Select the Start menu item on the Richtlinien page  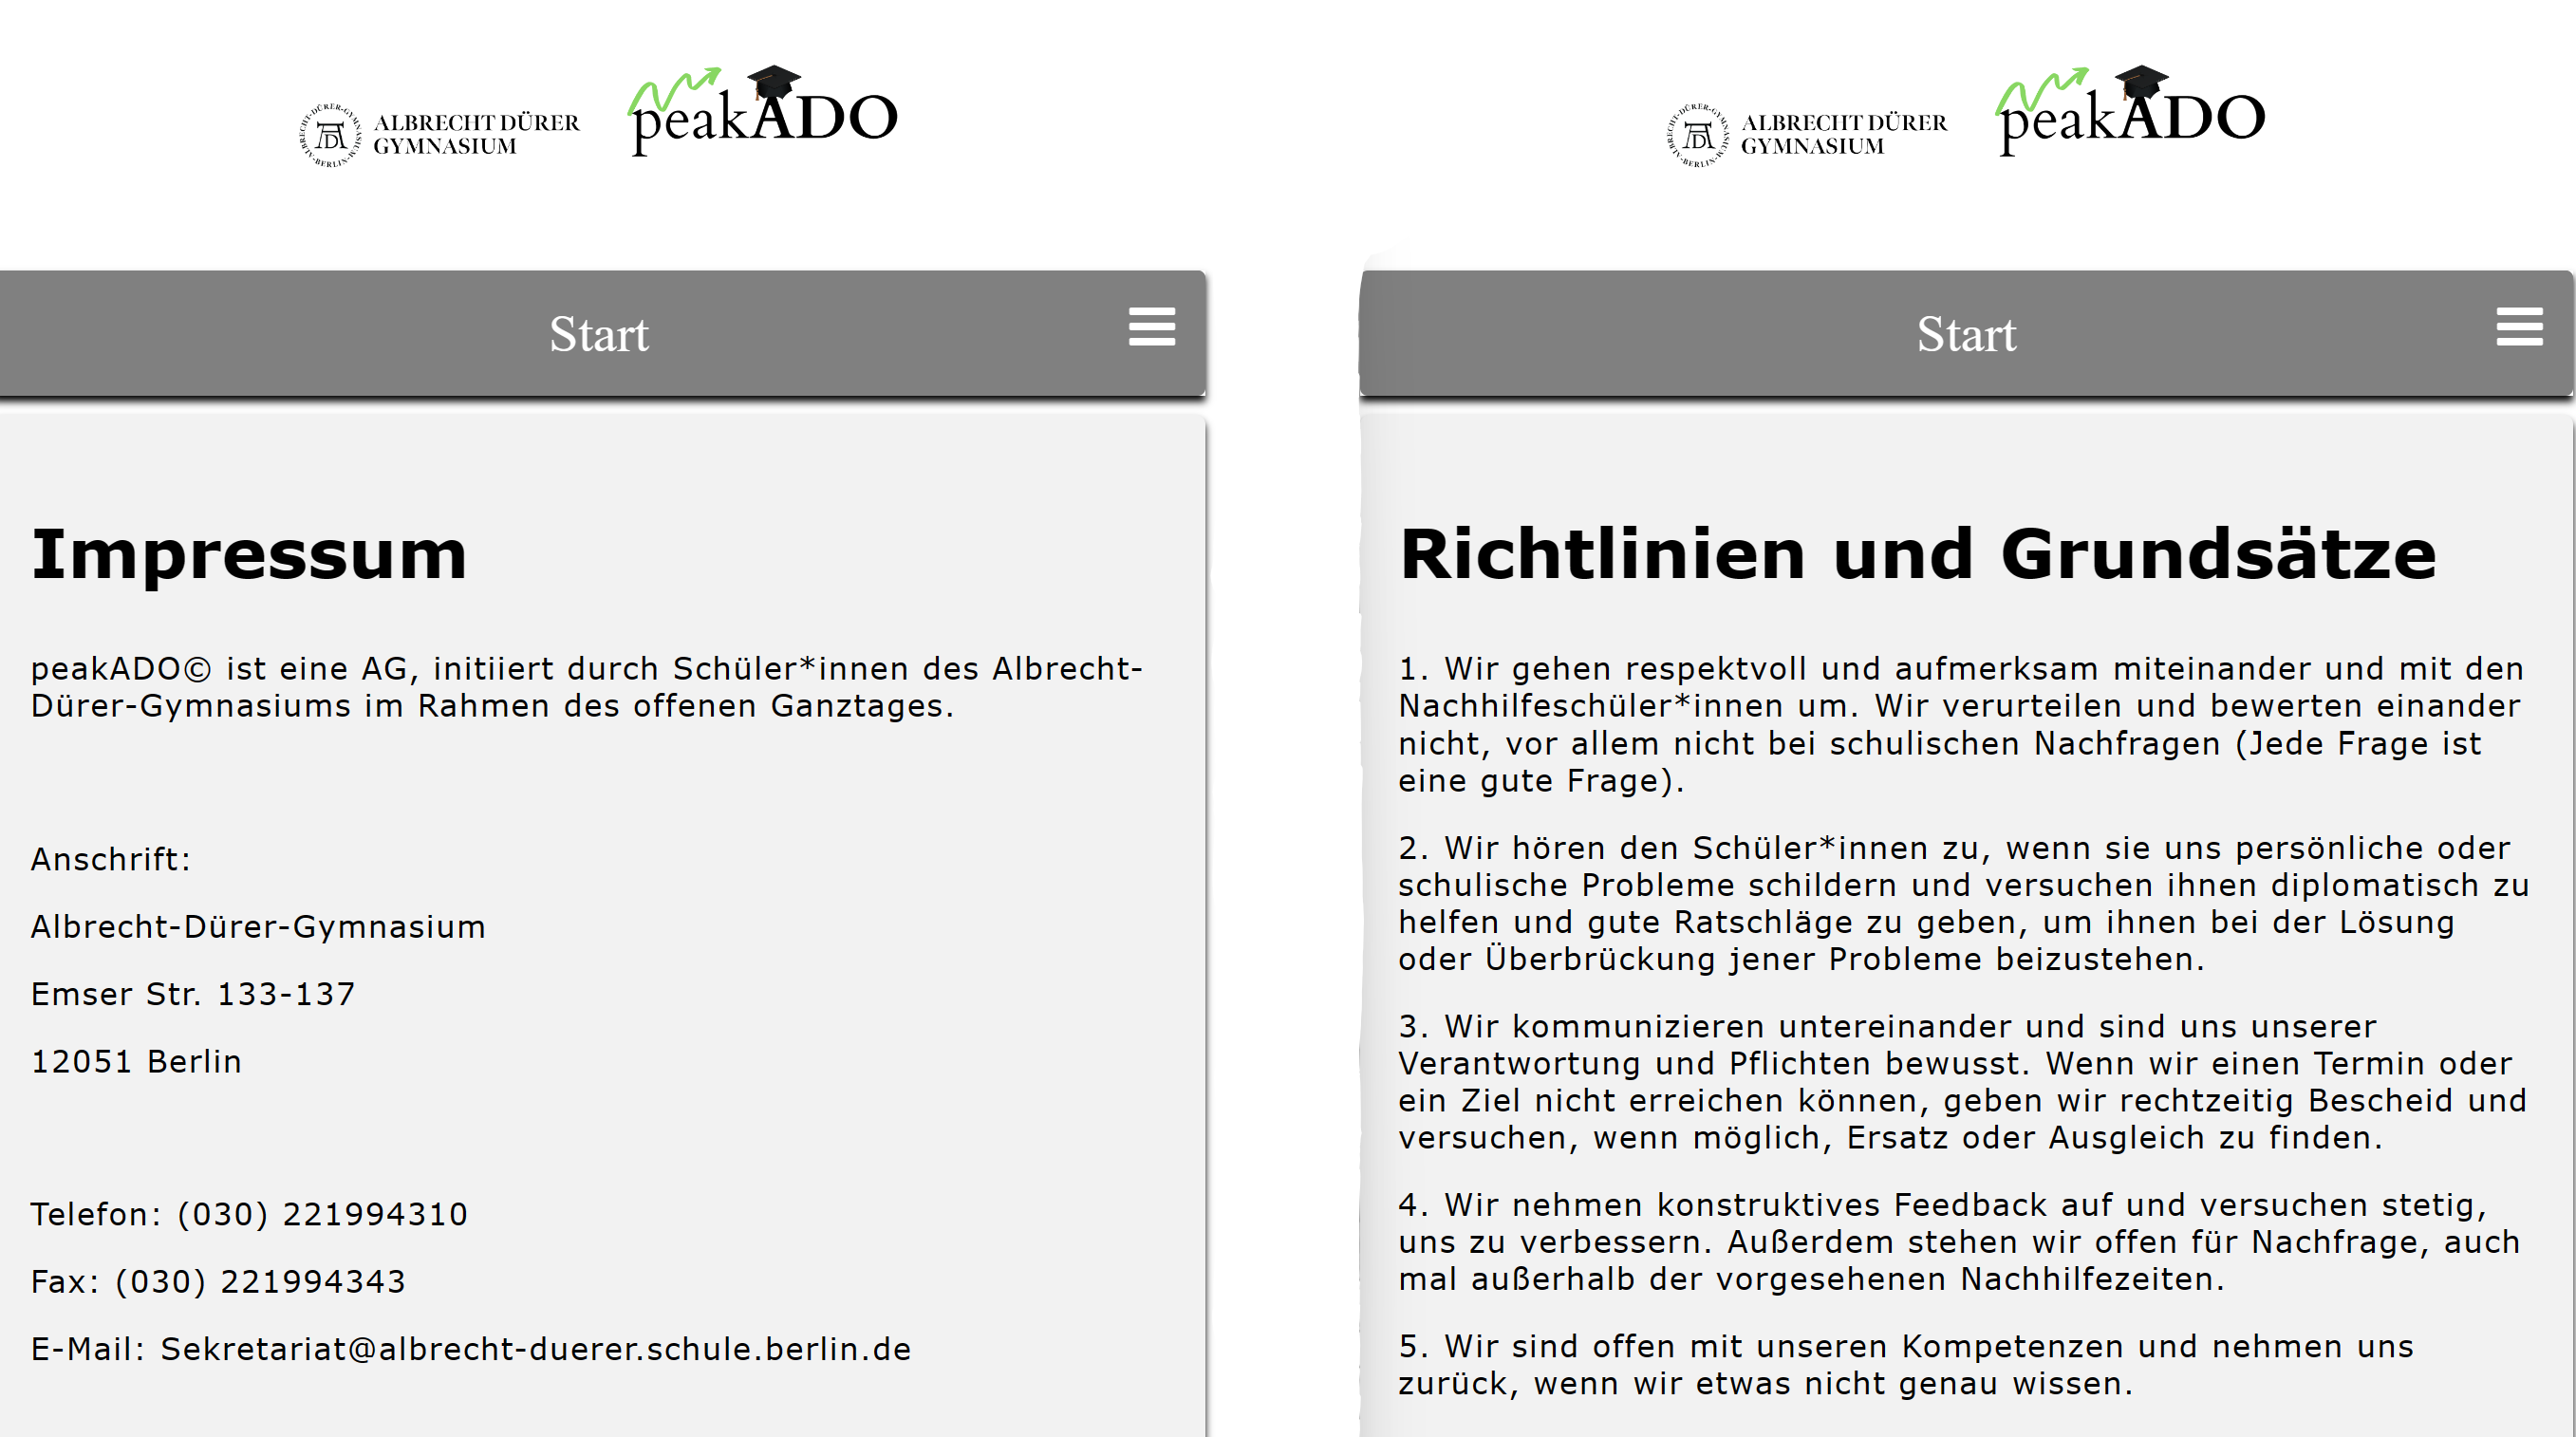(1967, 333)
